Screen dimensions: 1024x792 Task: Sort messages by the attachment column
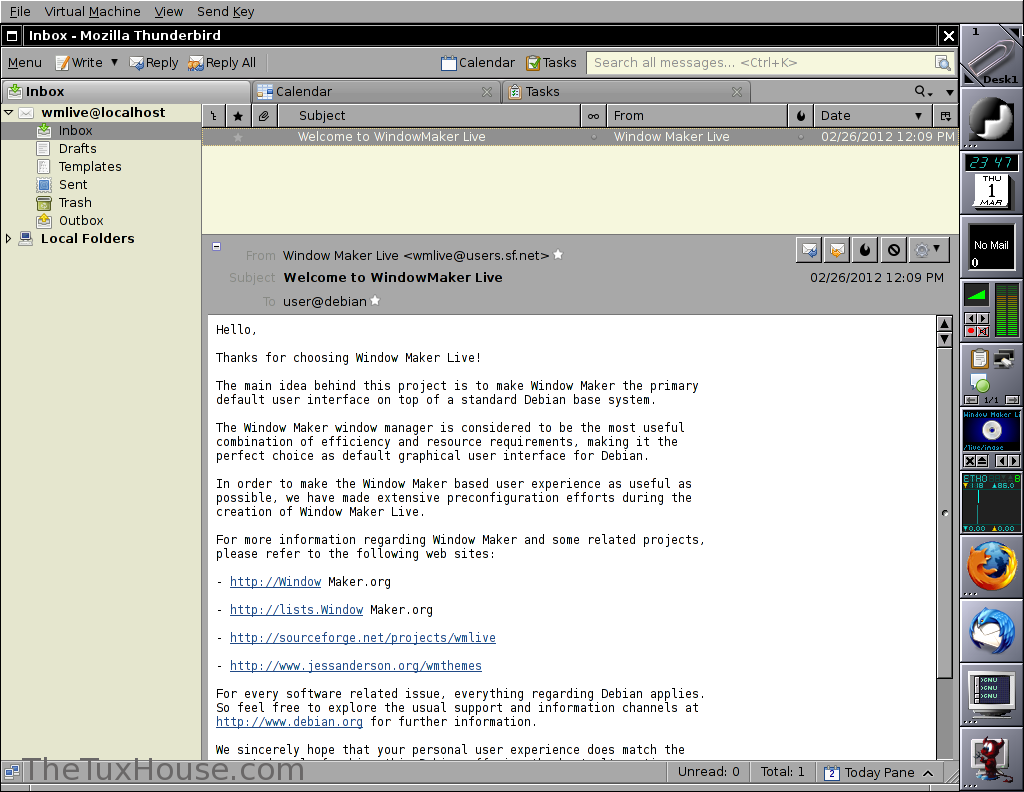click(x=263, y=116)
